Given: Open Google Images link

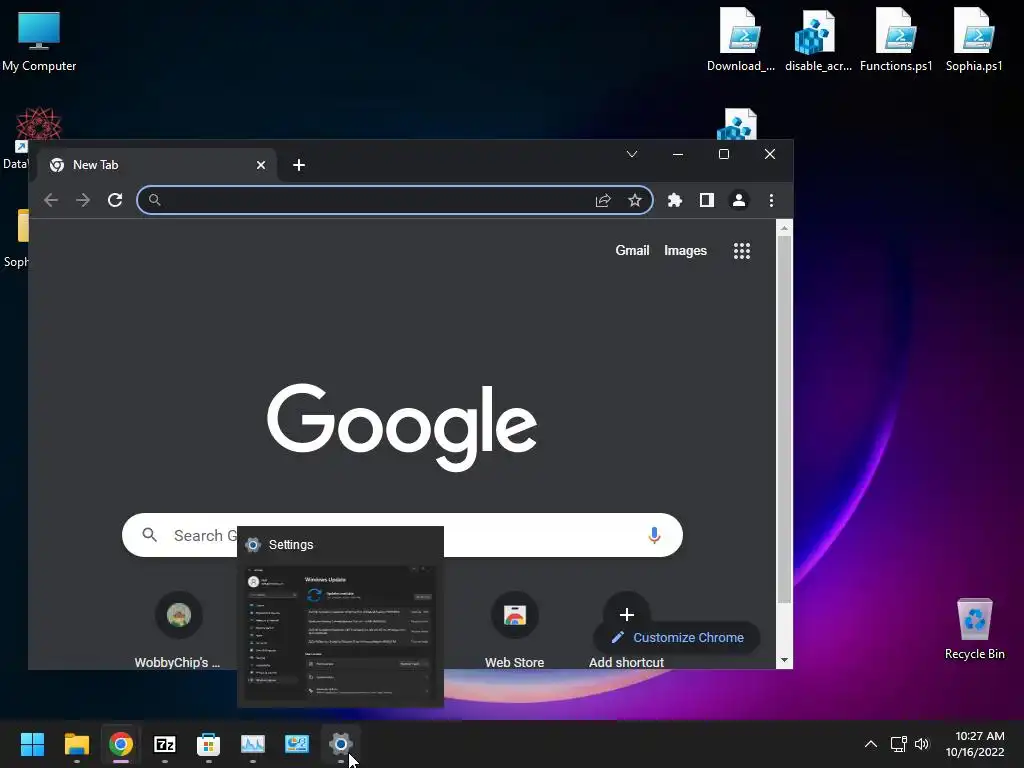Looking at the screenshot, I should pyautogui.click(x=685, y=251).
